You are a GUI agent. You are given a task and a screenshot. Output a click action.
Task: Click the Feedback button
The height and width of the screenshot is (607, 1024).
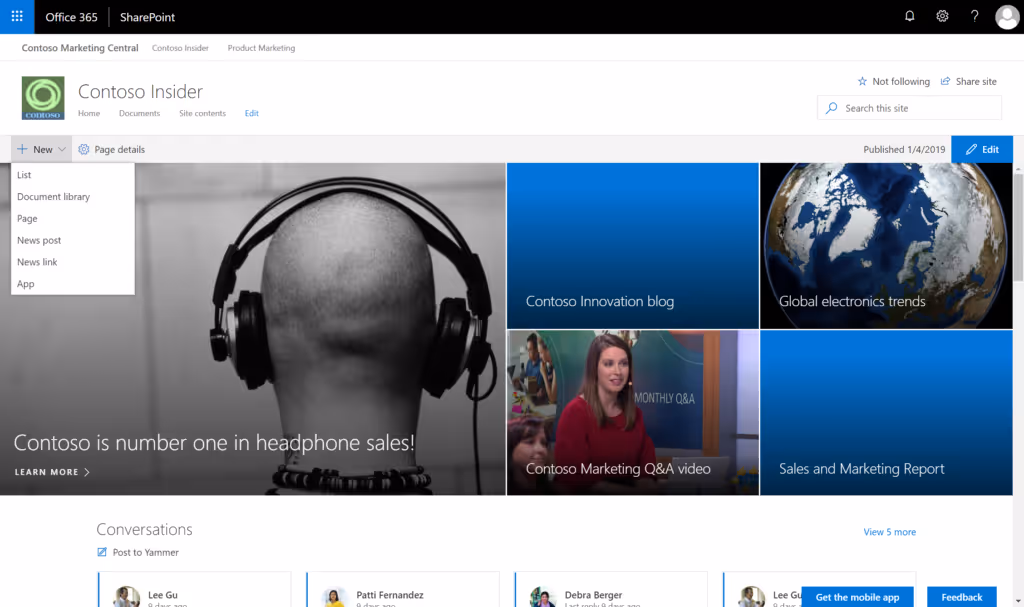[x=961, y=597]
